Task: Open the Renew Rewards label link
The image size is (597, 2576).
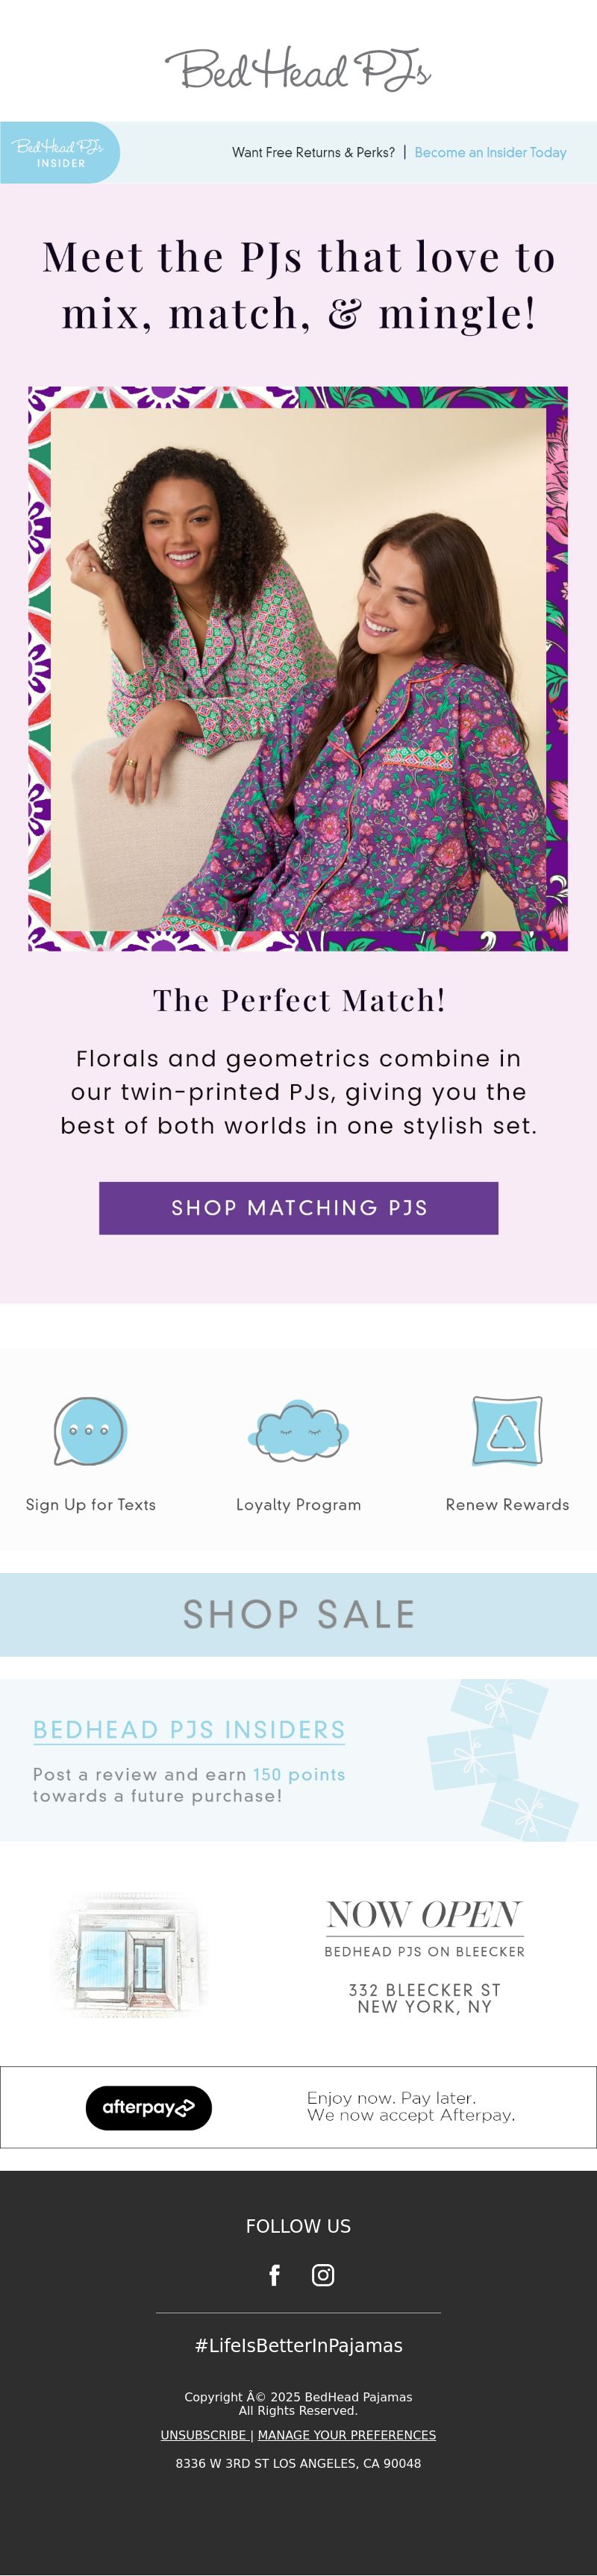Action: click(x=507, y=1504)
